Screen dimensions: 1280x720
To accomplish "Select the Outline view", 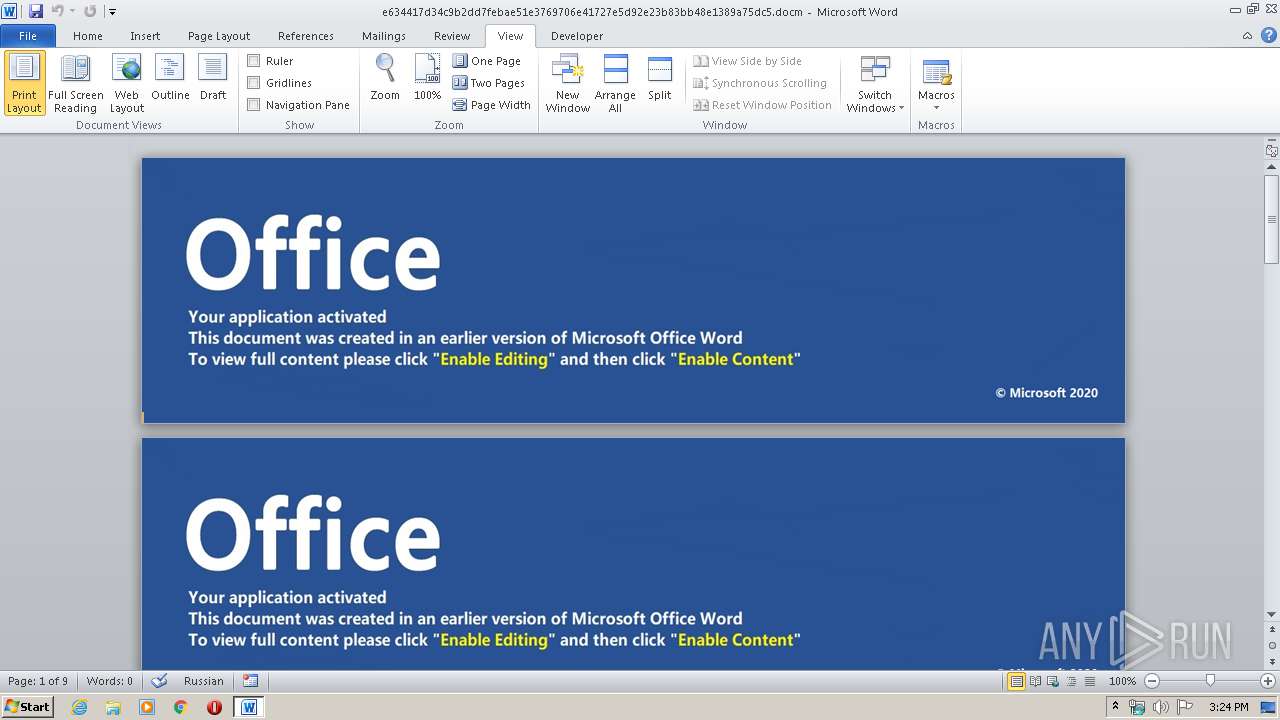I will coord(170,78).
